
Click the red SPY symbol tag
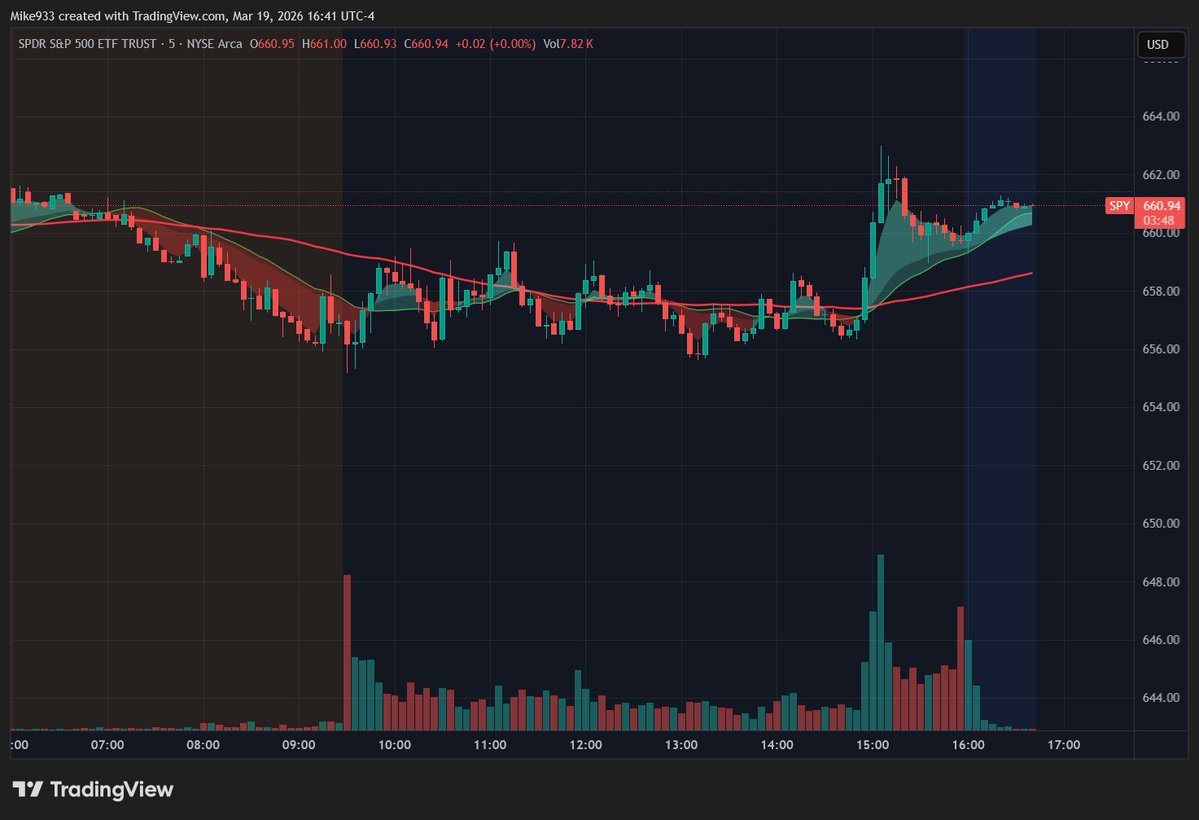tap(1119, 206)
